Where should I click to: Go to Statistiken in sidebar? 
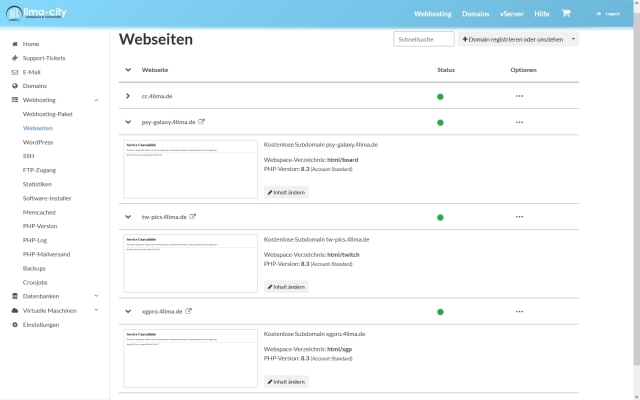tap(37, 184)
